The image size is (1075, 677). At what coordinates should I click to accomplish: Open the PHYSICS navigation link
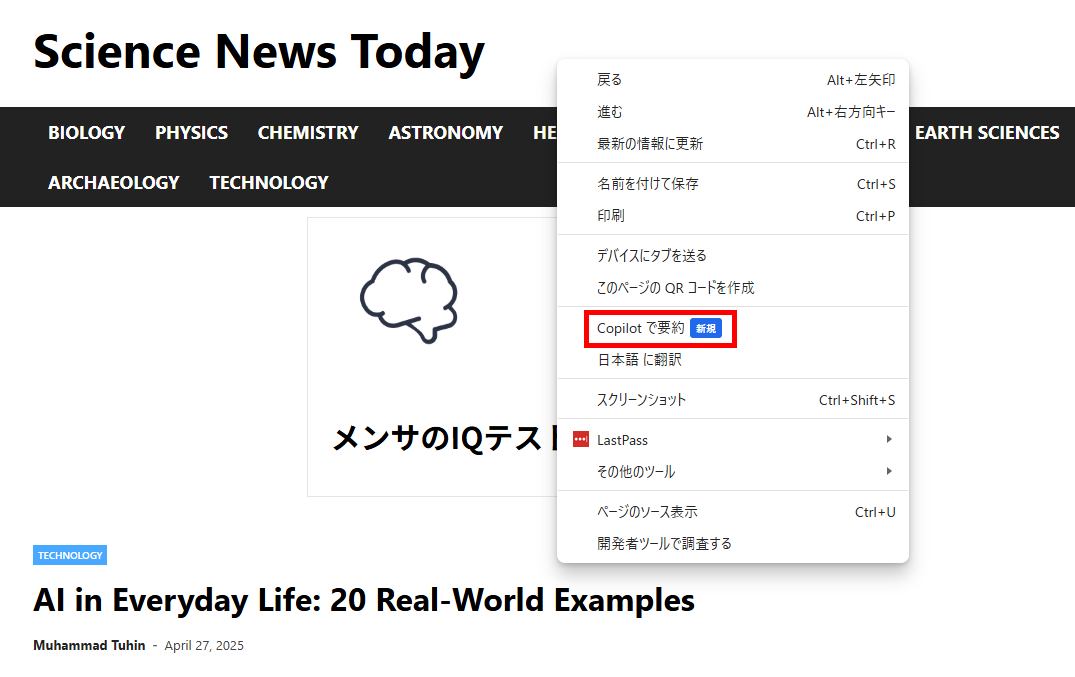tap(191, 132)
